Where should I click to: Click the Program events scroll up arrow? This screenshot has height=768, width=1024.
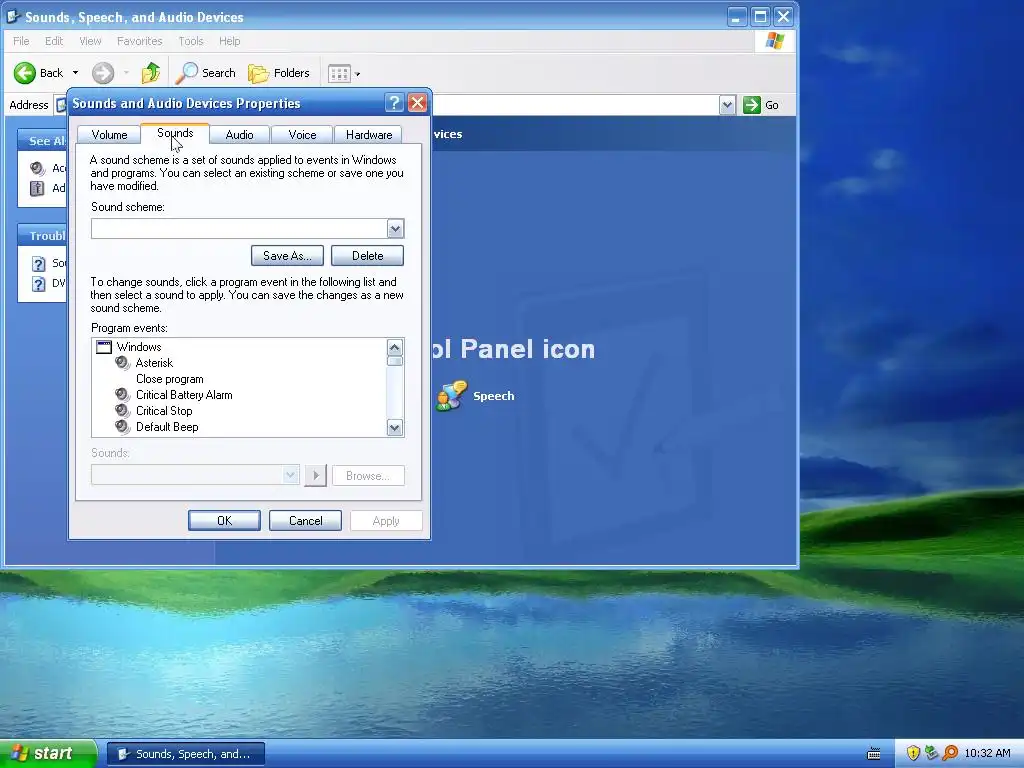[x=394, y=347]
